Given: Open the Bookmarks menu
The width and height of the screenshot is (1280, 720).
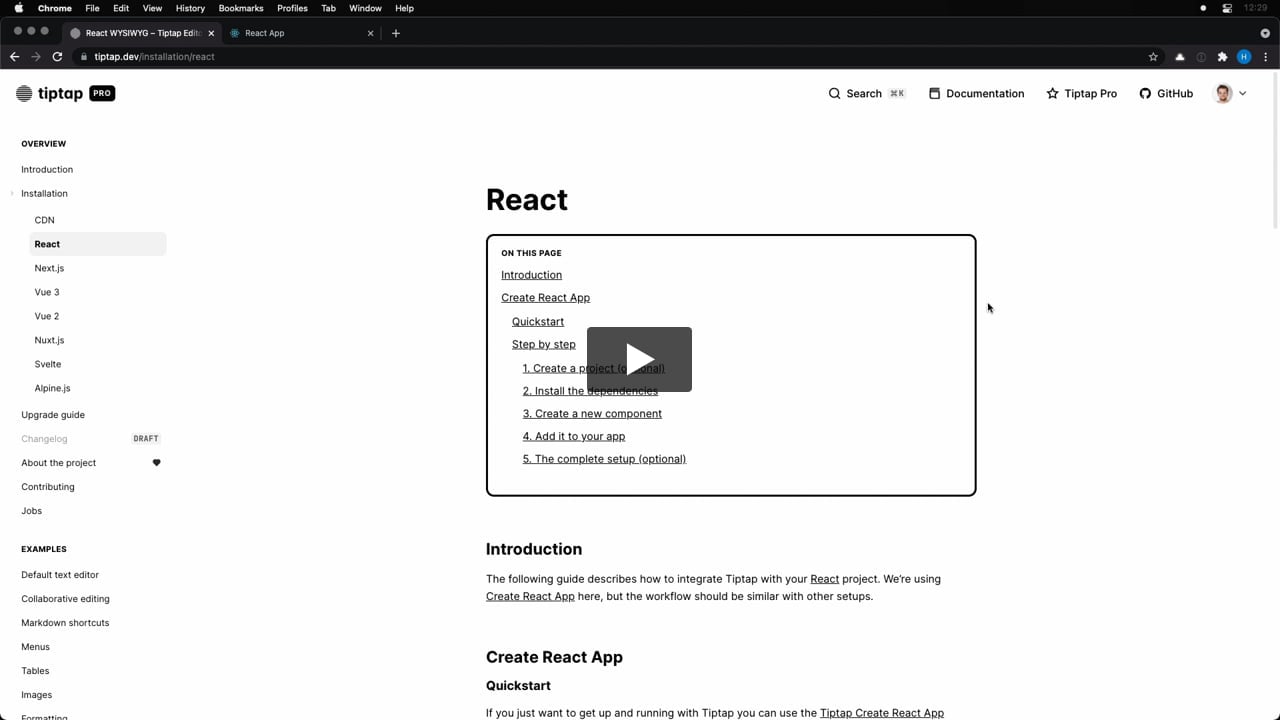Looking at the screenshot, I should [241, 8].
